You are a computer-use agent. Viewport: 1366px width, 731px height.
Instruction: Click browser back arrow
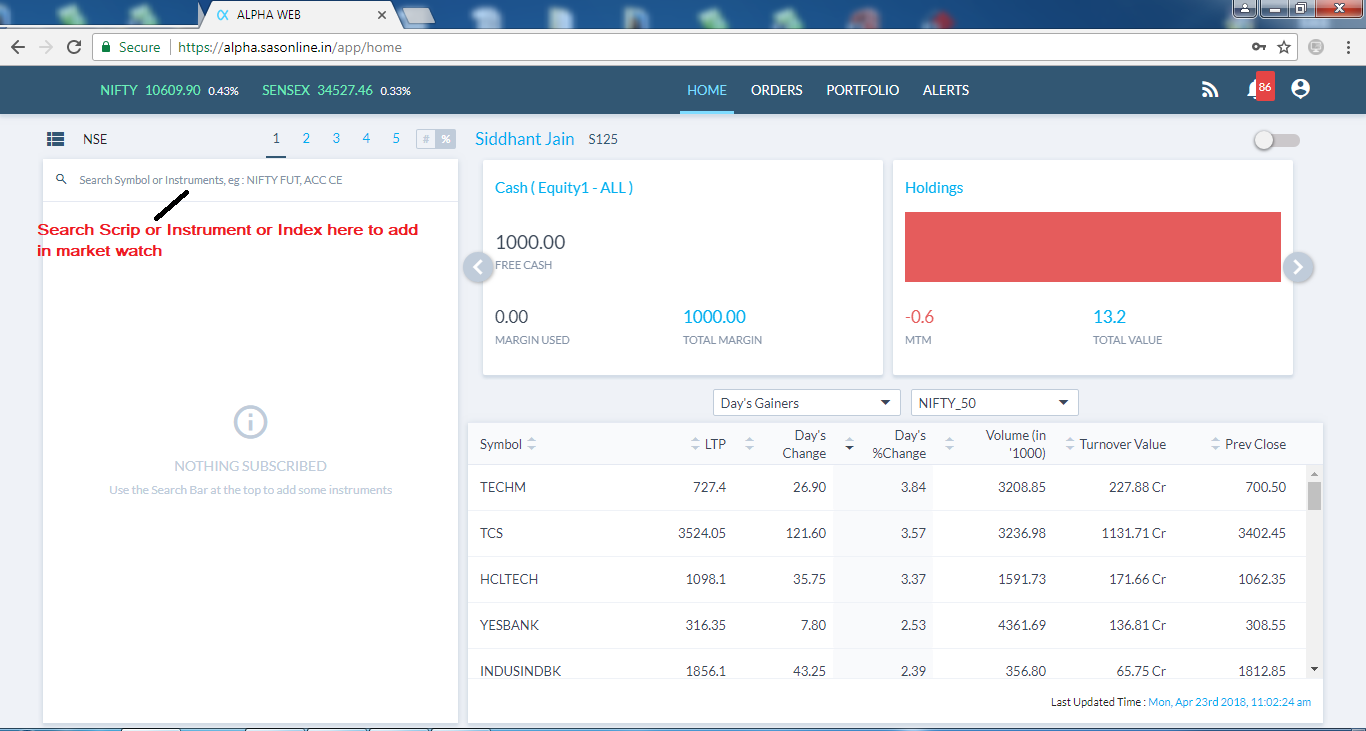pos(18,47)
